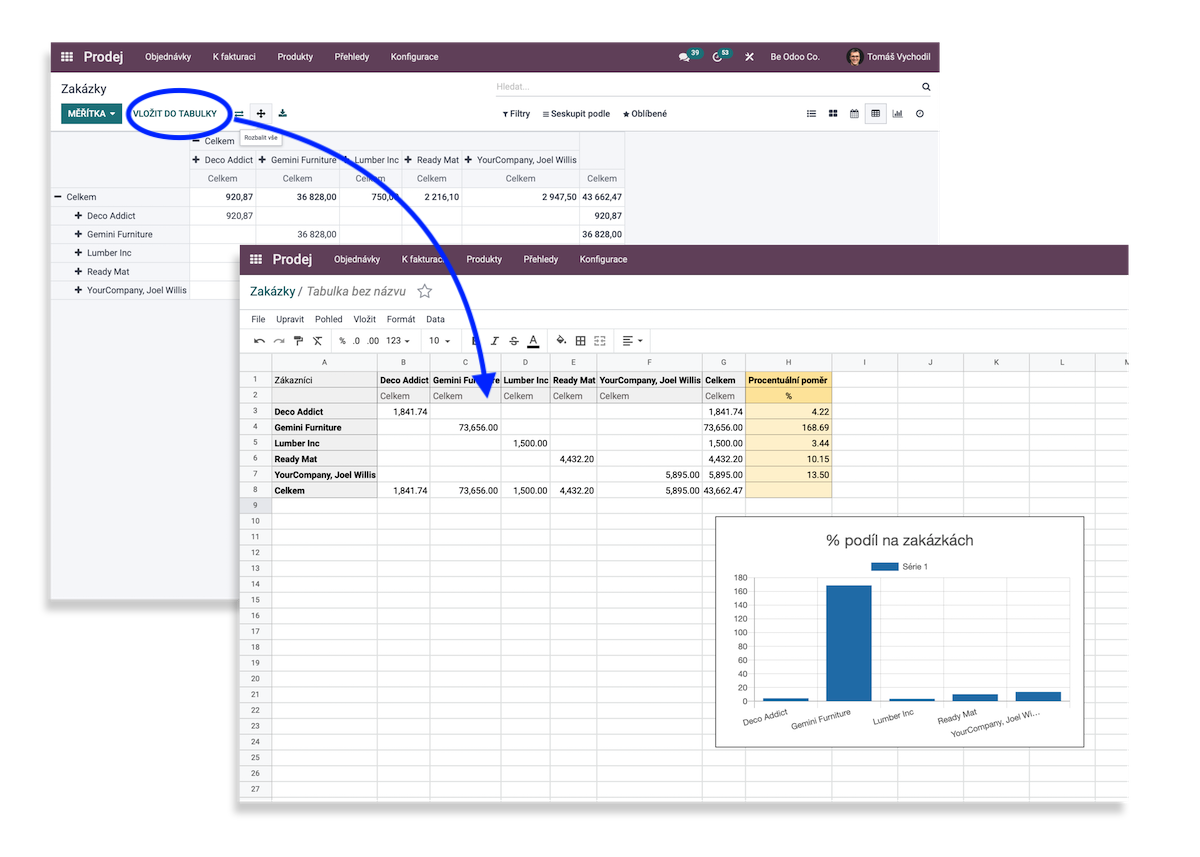Download the pivot table as a spreadsheet file
Screen dimensions: 1200x857
(x=283, y=113)
